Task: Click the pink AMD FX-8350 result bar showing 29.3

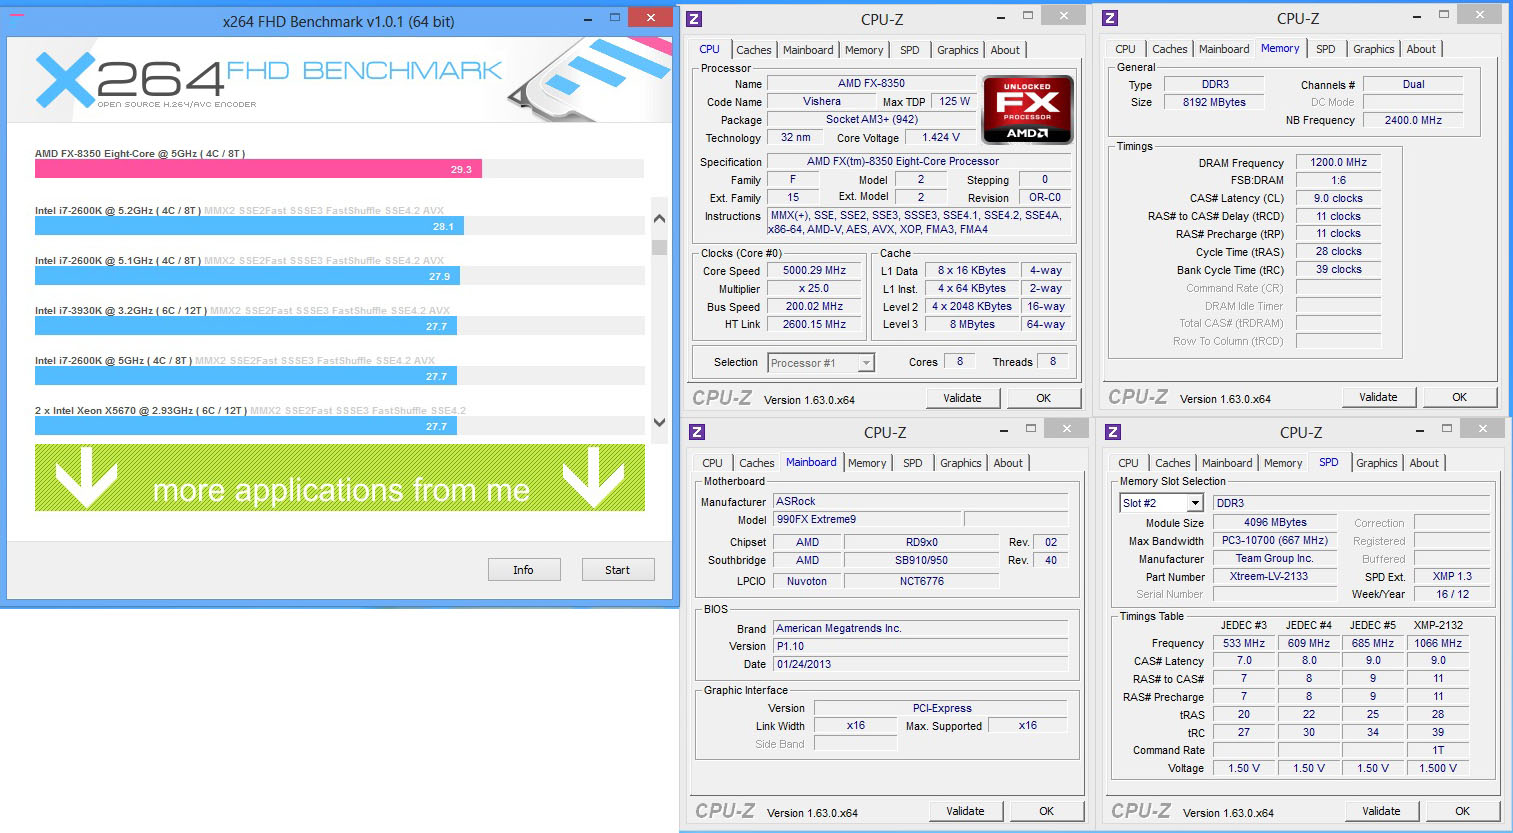Action: coord(258,169)
